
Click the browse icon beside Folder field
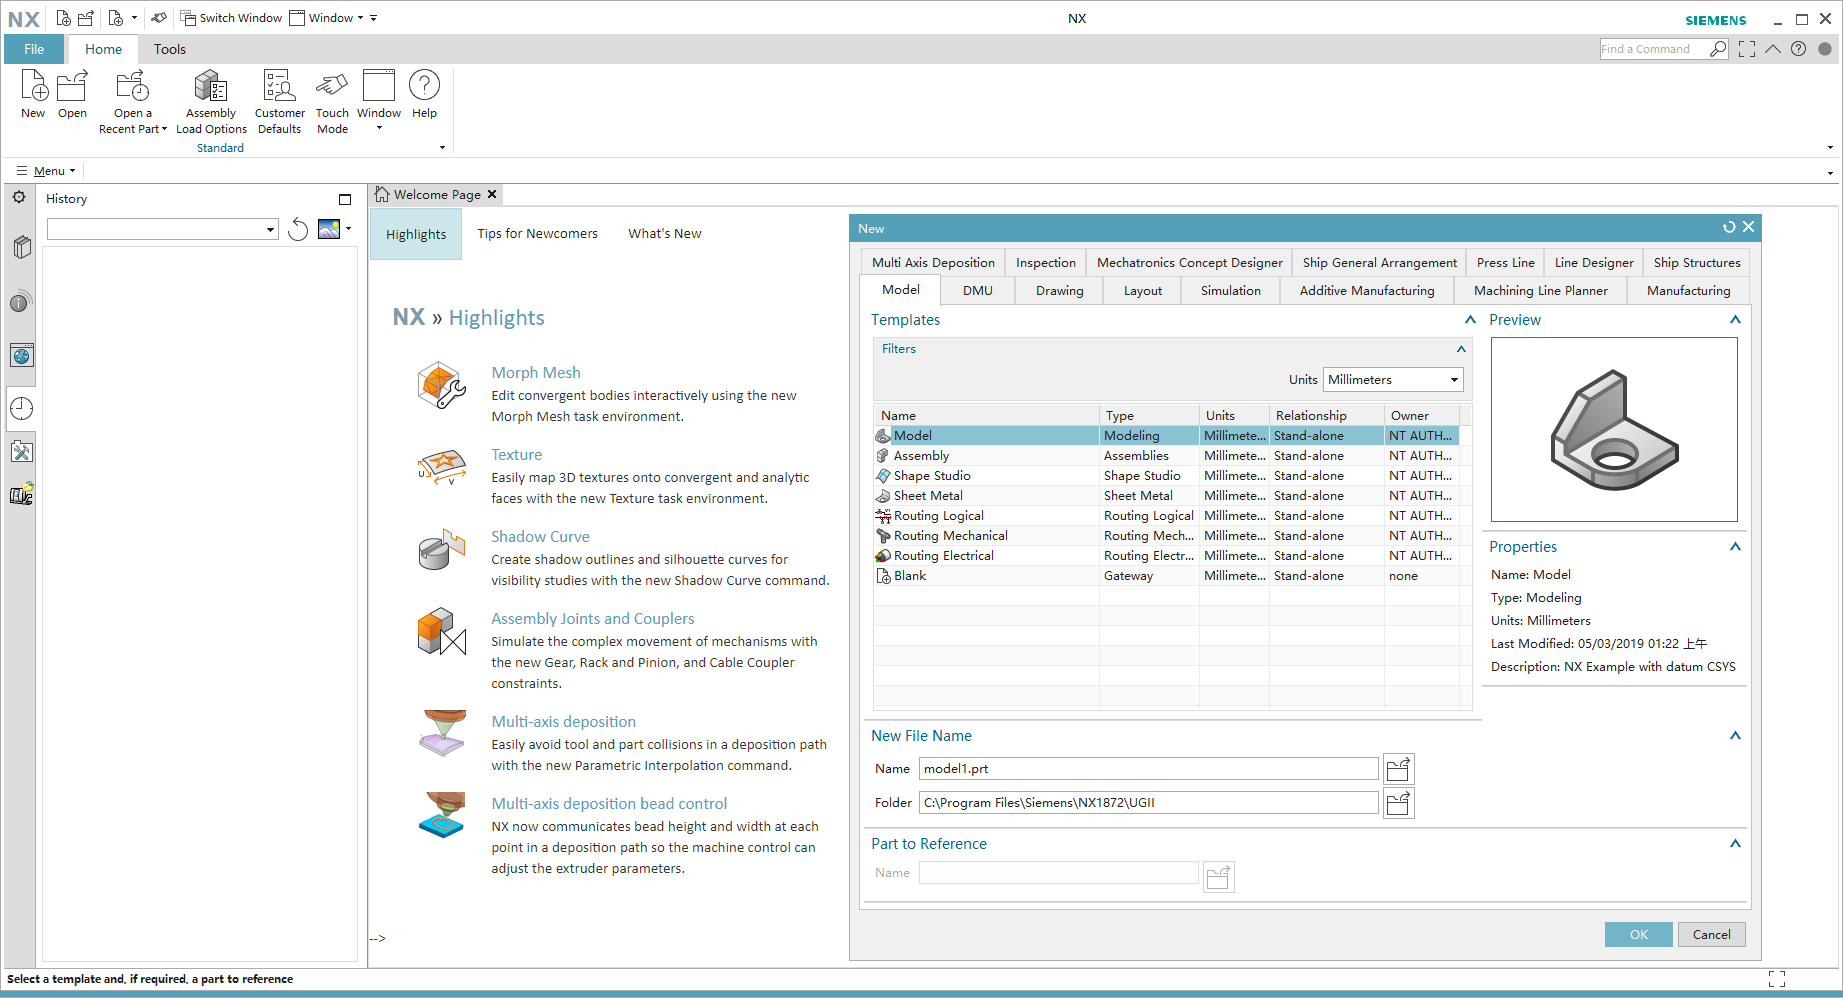(x=1398, y=803)
